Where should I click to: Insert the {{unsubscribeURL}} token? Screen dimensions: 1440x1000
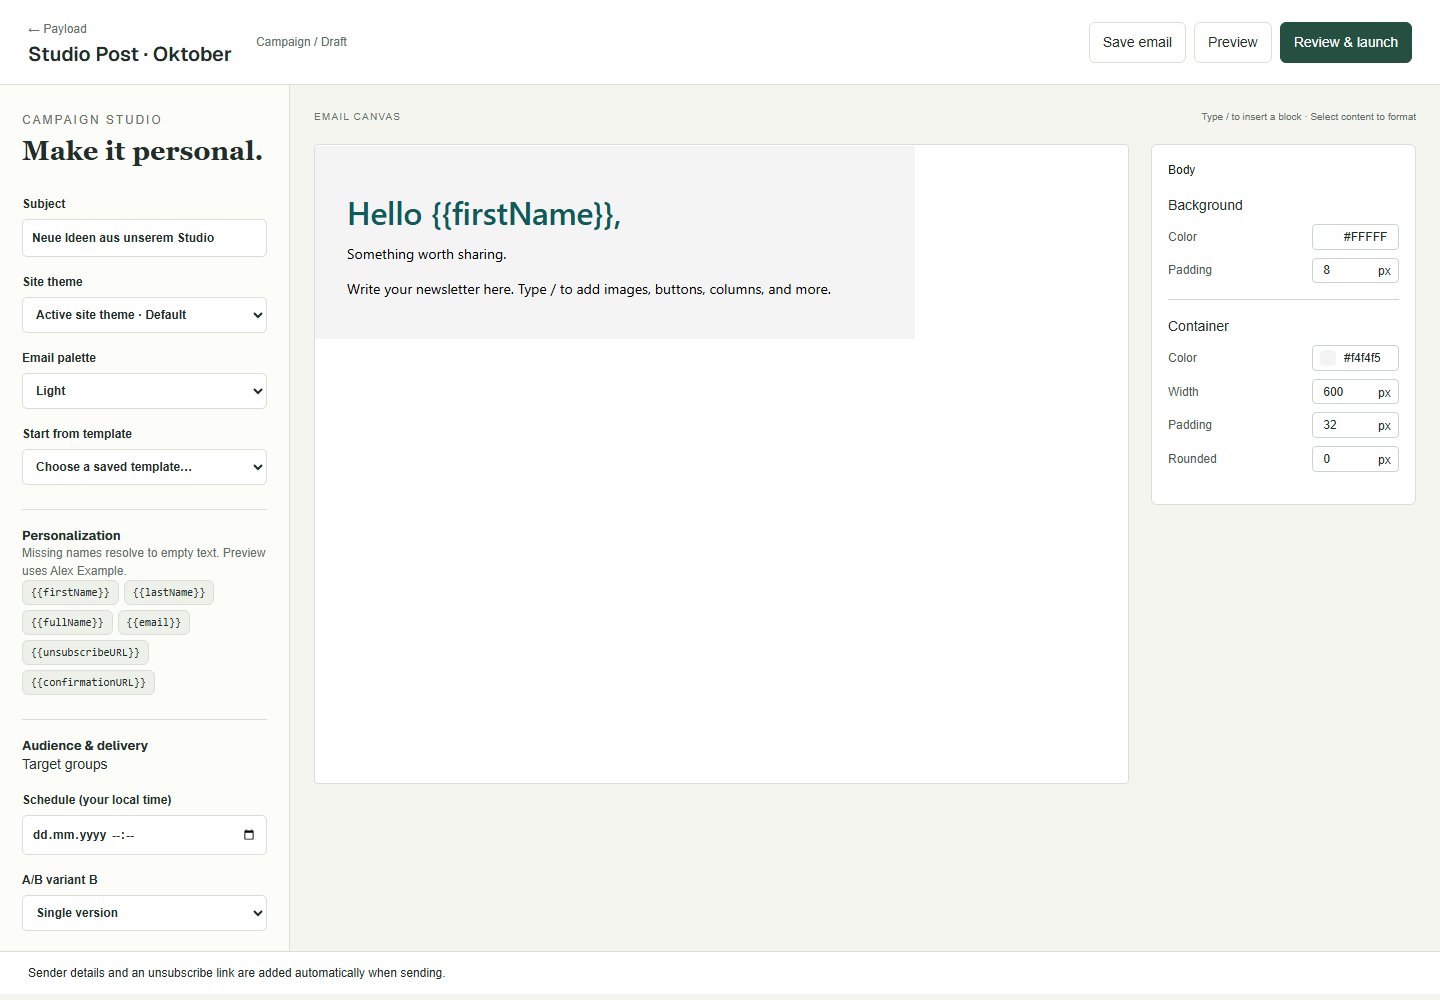click(85, 653)
